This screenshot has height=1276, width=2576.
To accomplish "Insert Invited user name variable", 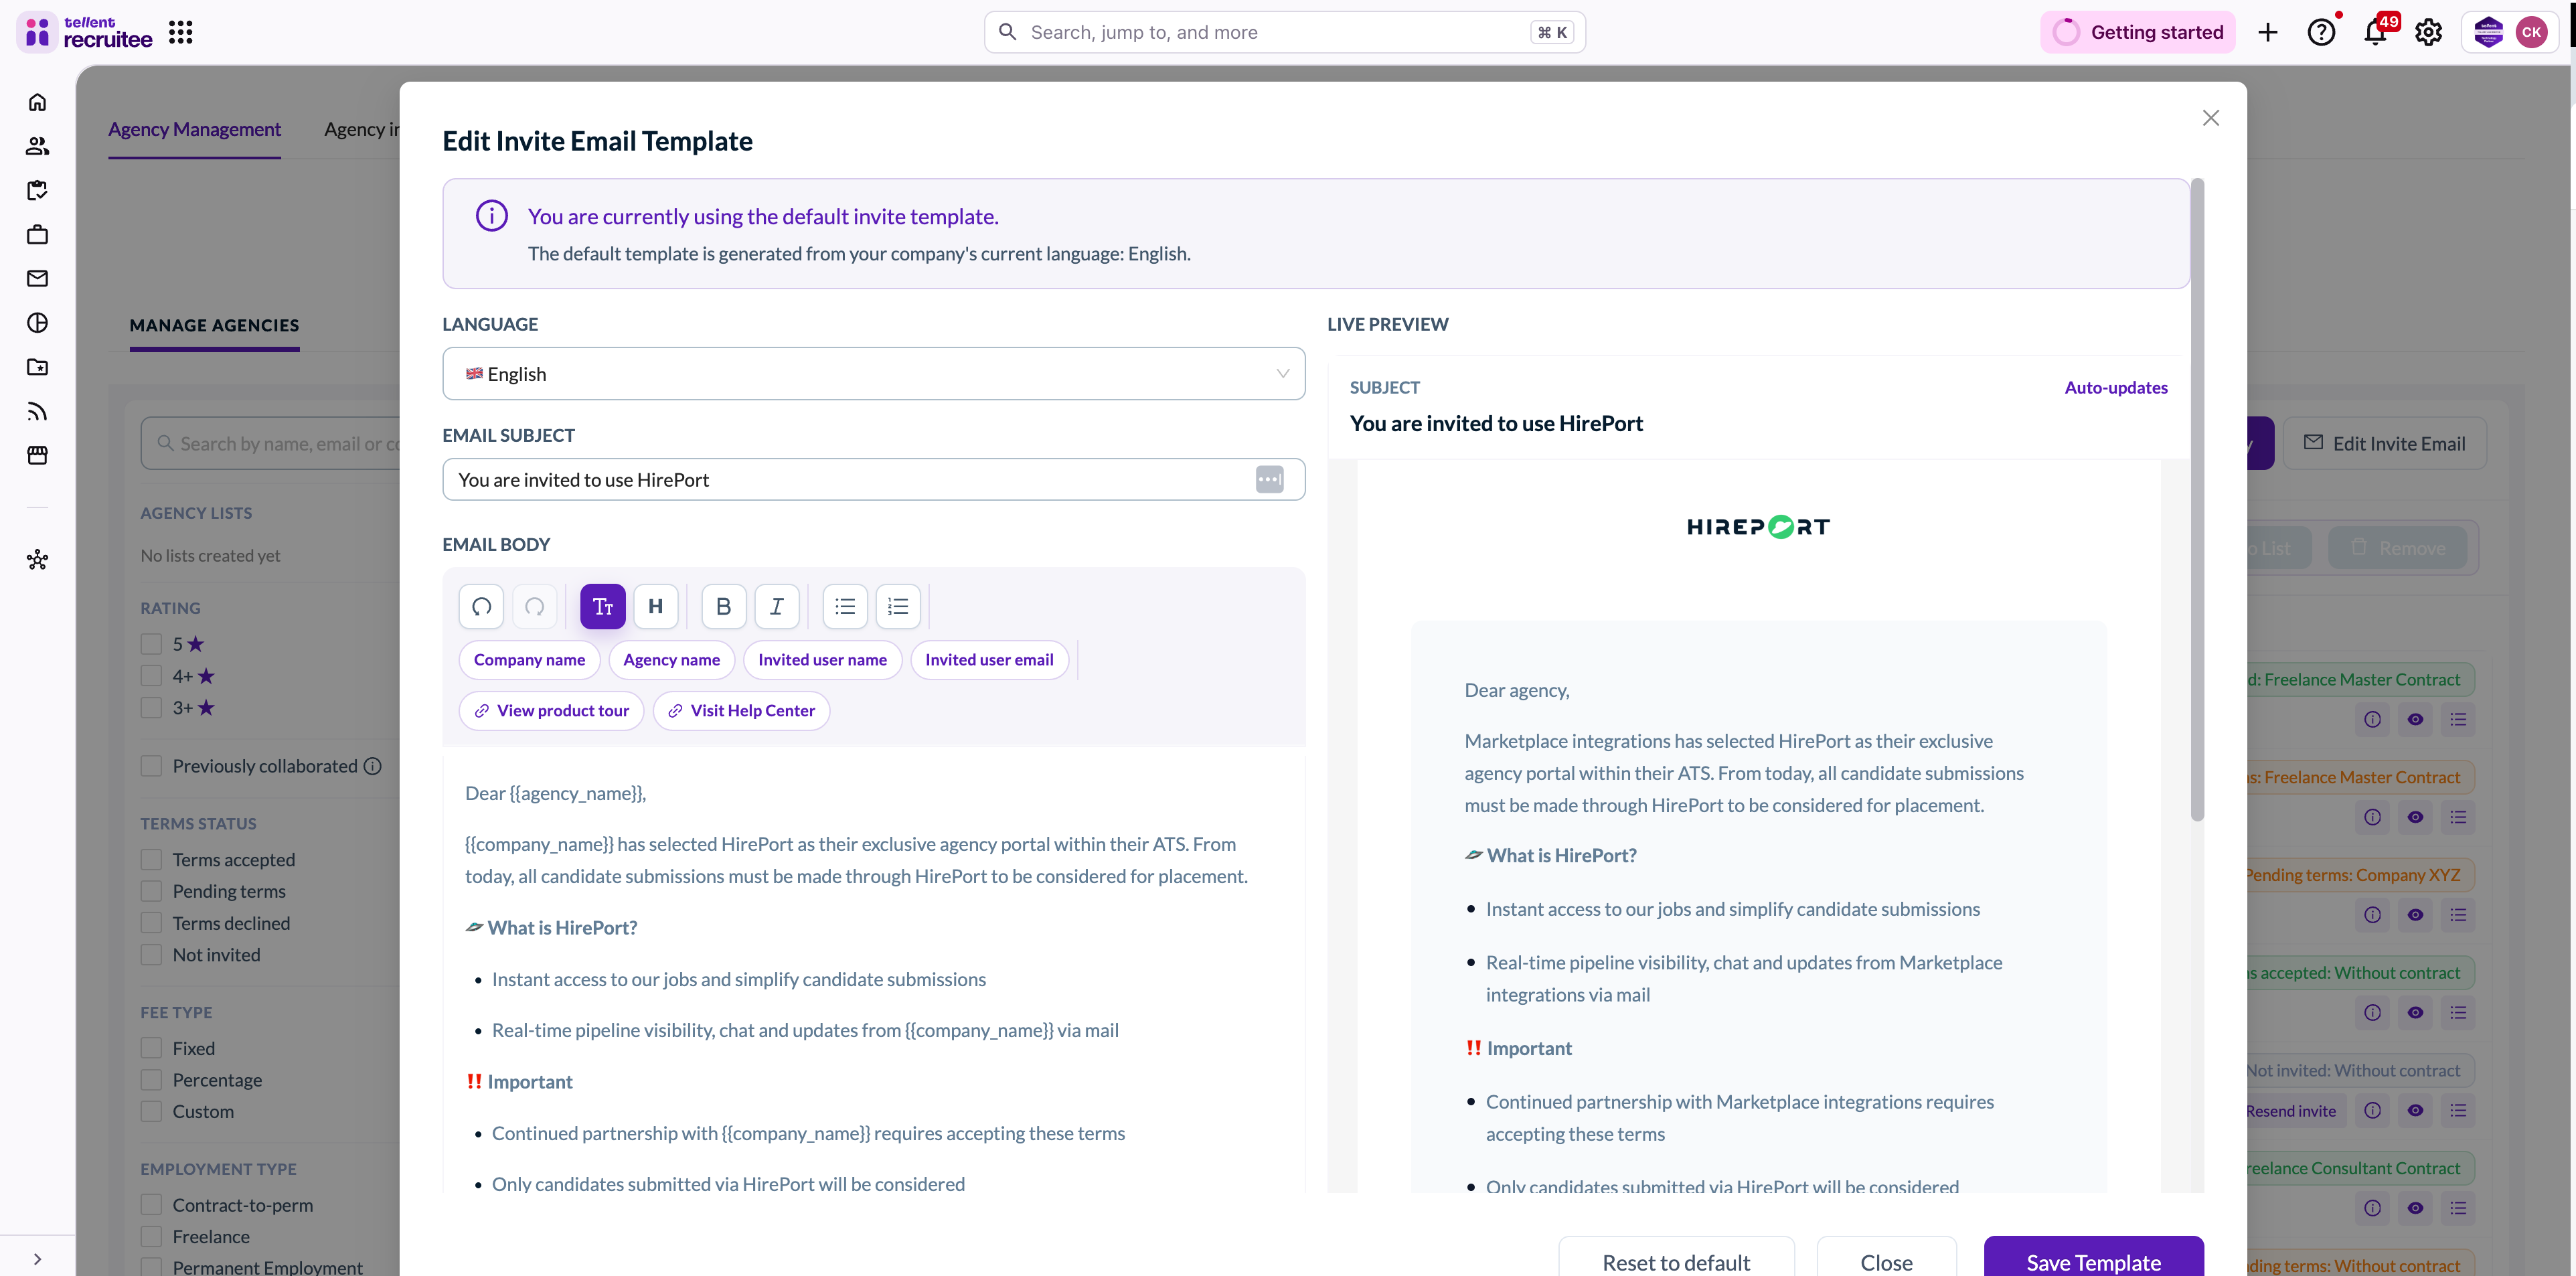I will tap(822, 660).
